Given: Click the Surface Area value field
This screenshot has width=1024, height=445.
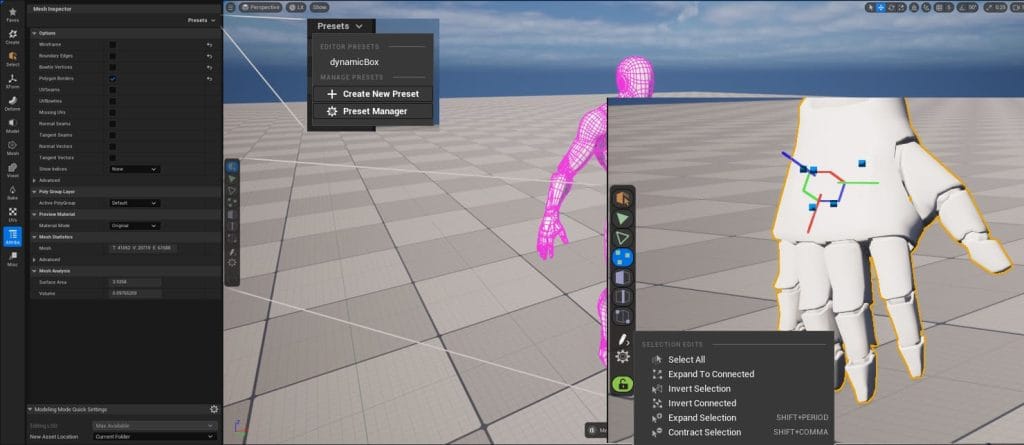Looking at the screenshot, I should (x=132, y=282).
